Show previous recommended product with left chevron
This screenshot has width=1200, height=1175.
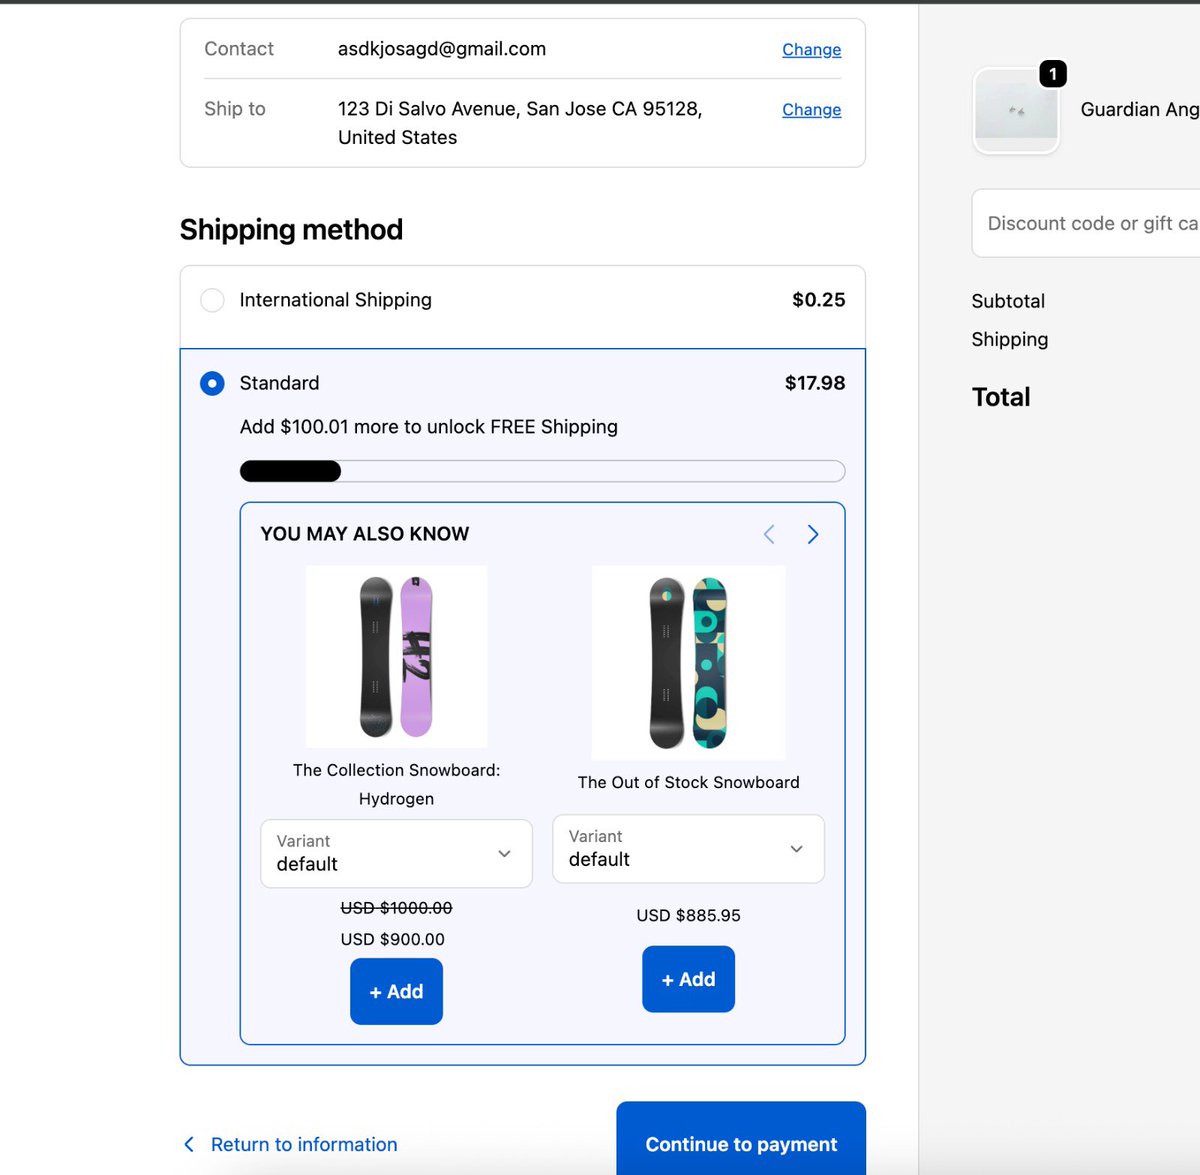[769, 534]
